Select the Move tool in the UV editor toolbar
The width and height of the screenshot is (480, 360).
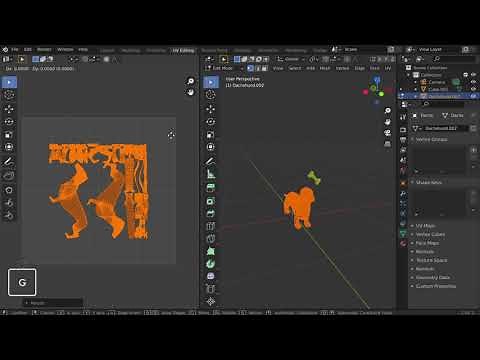pos(9,109)
